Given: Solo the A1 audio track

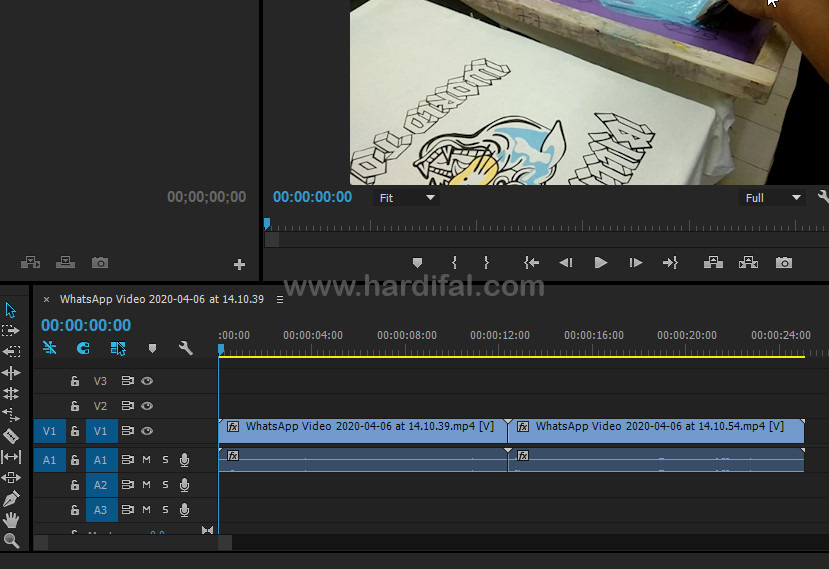Looking at the screenshot, I should [x=165, y=460].
